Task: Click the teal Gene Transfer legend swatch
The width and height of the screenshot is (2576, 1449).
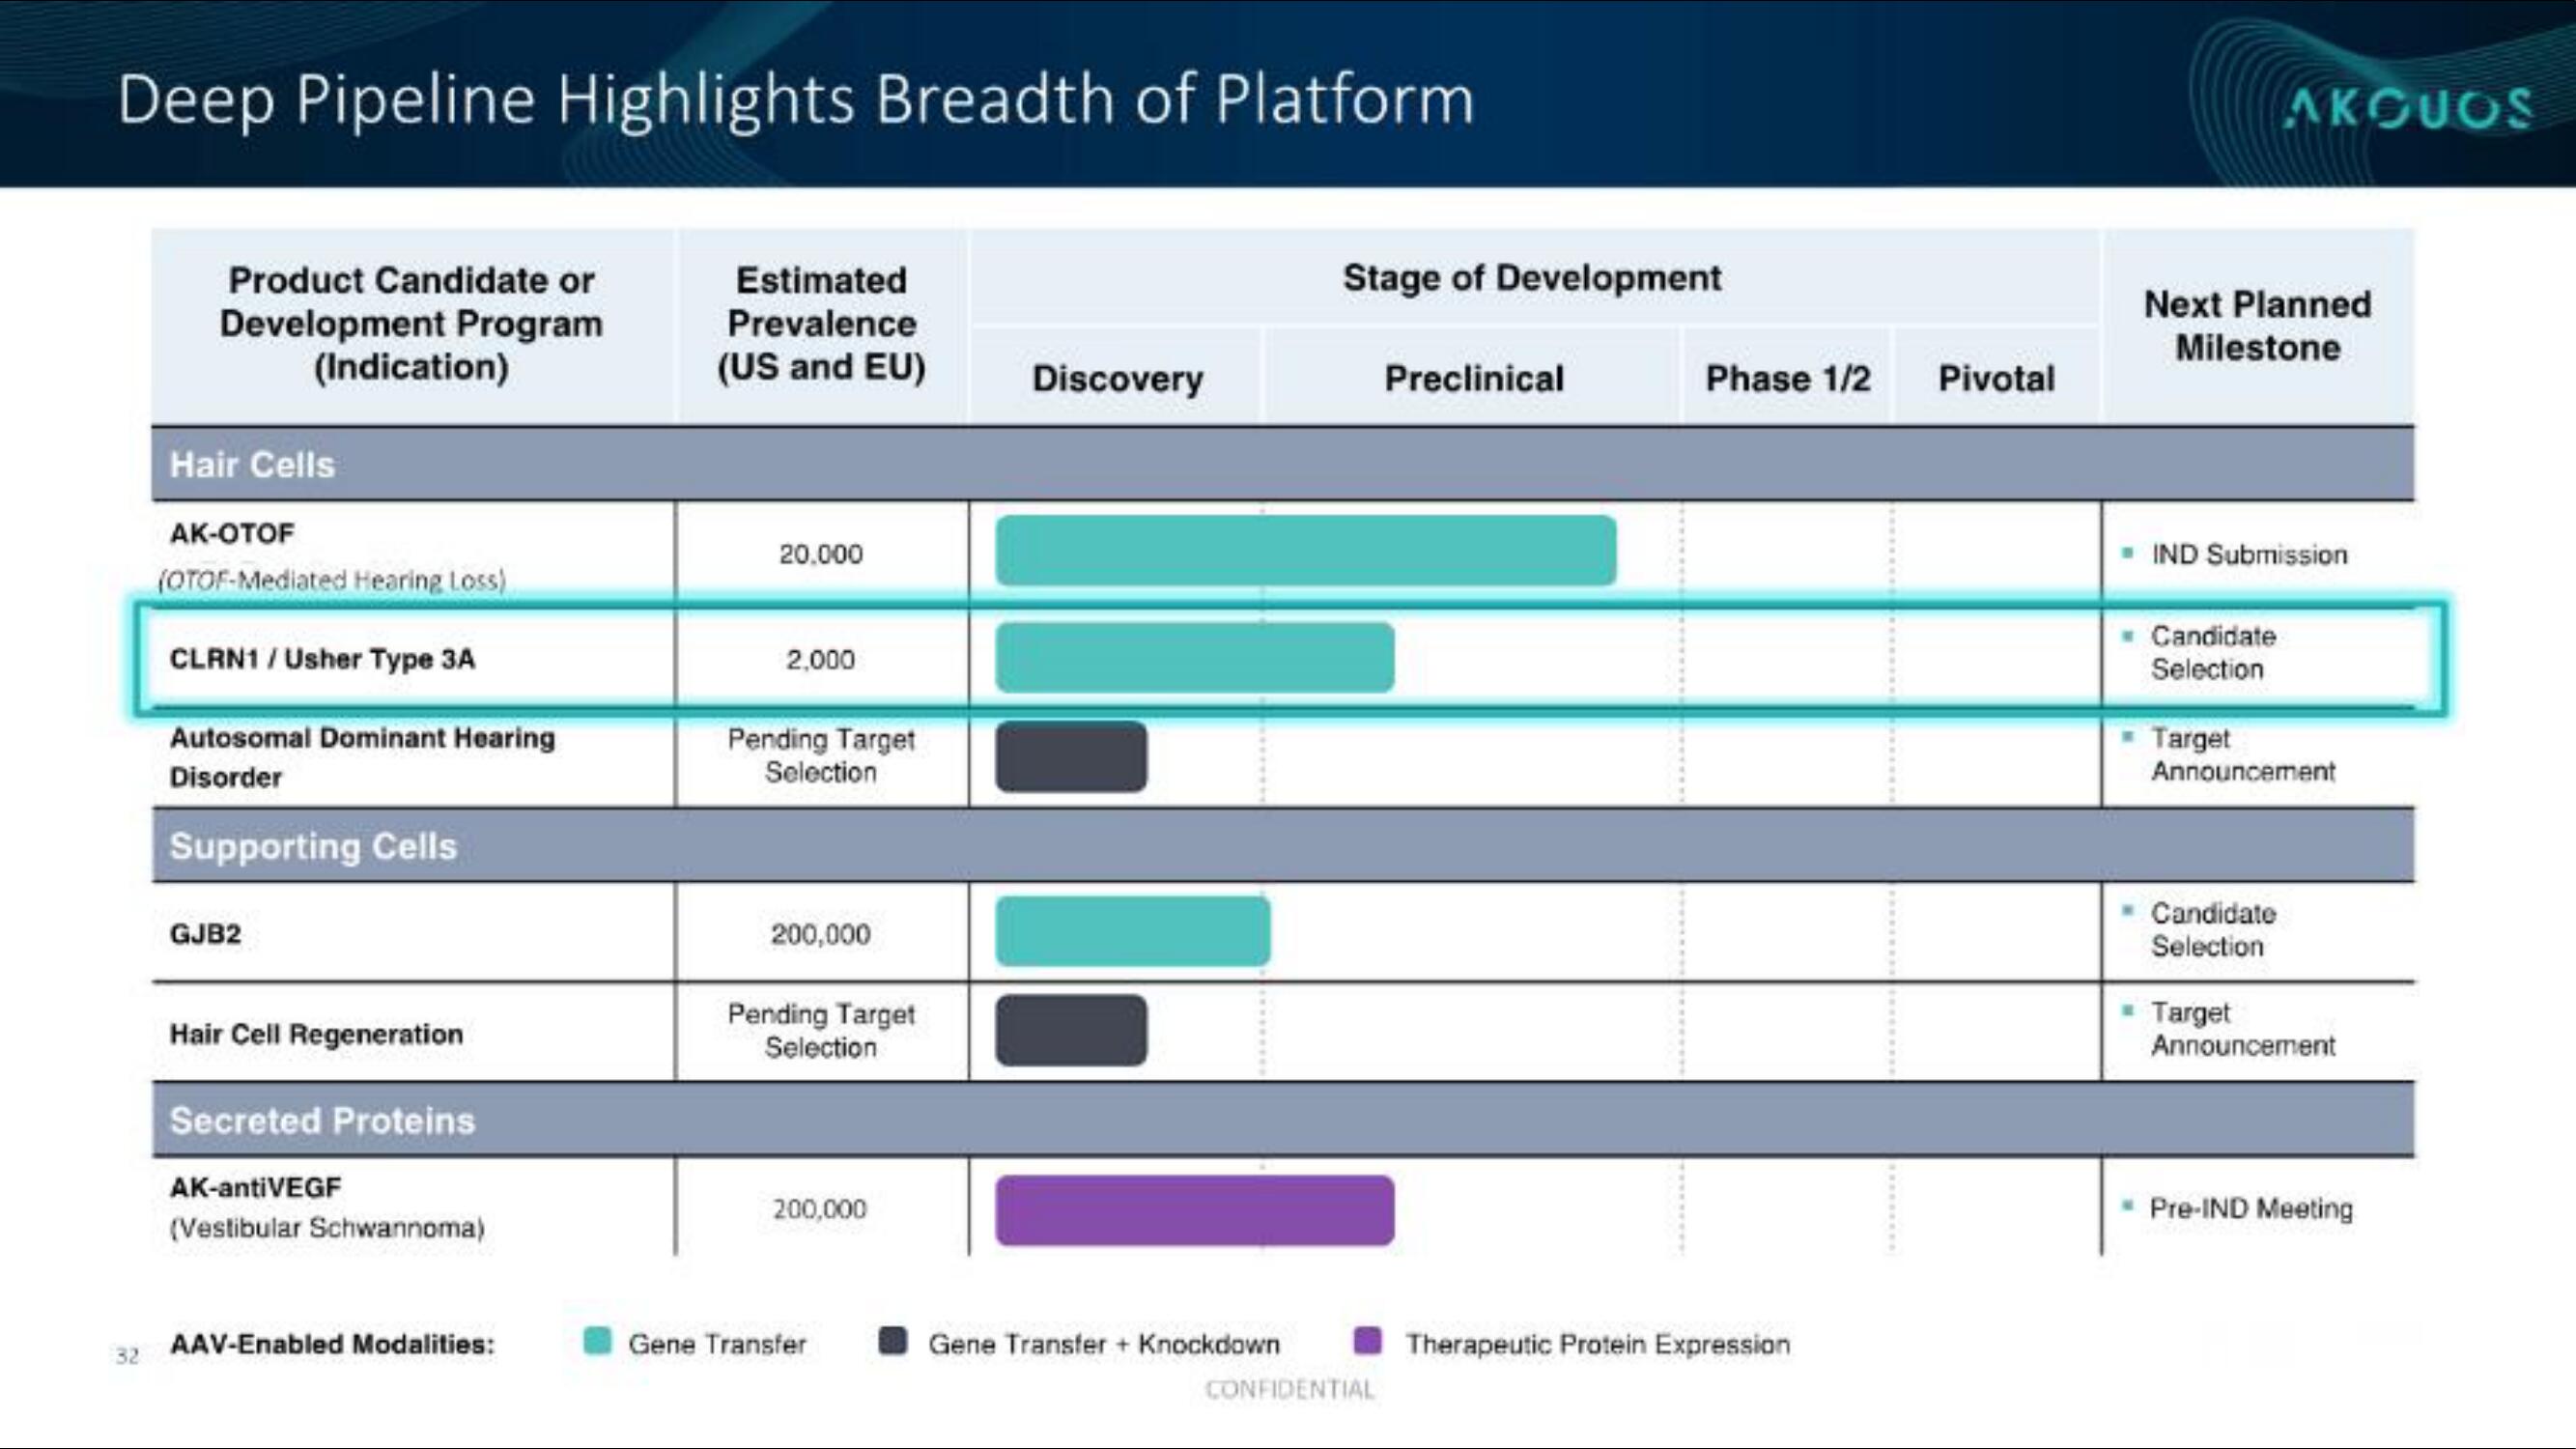Action: pyautogui.click(x=597, y=1341)
